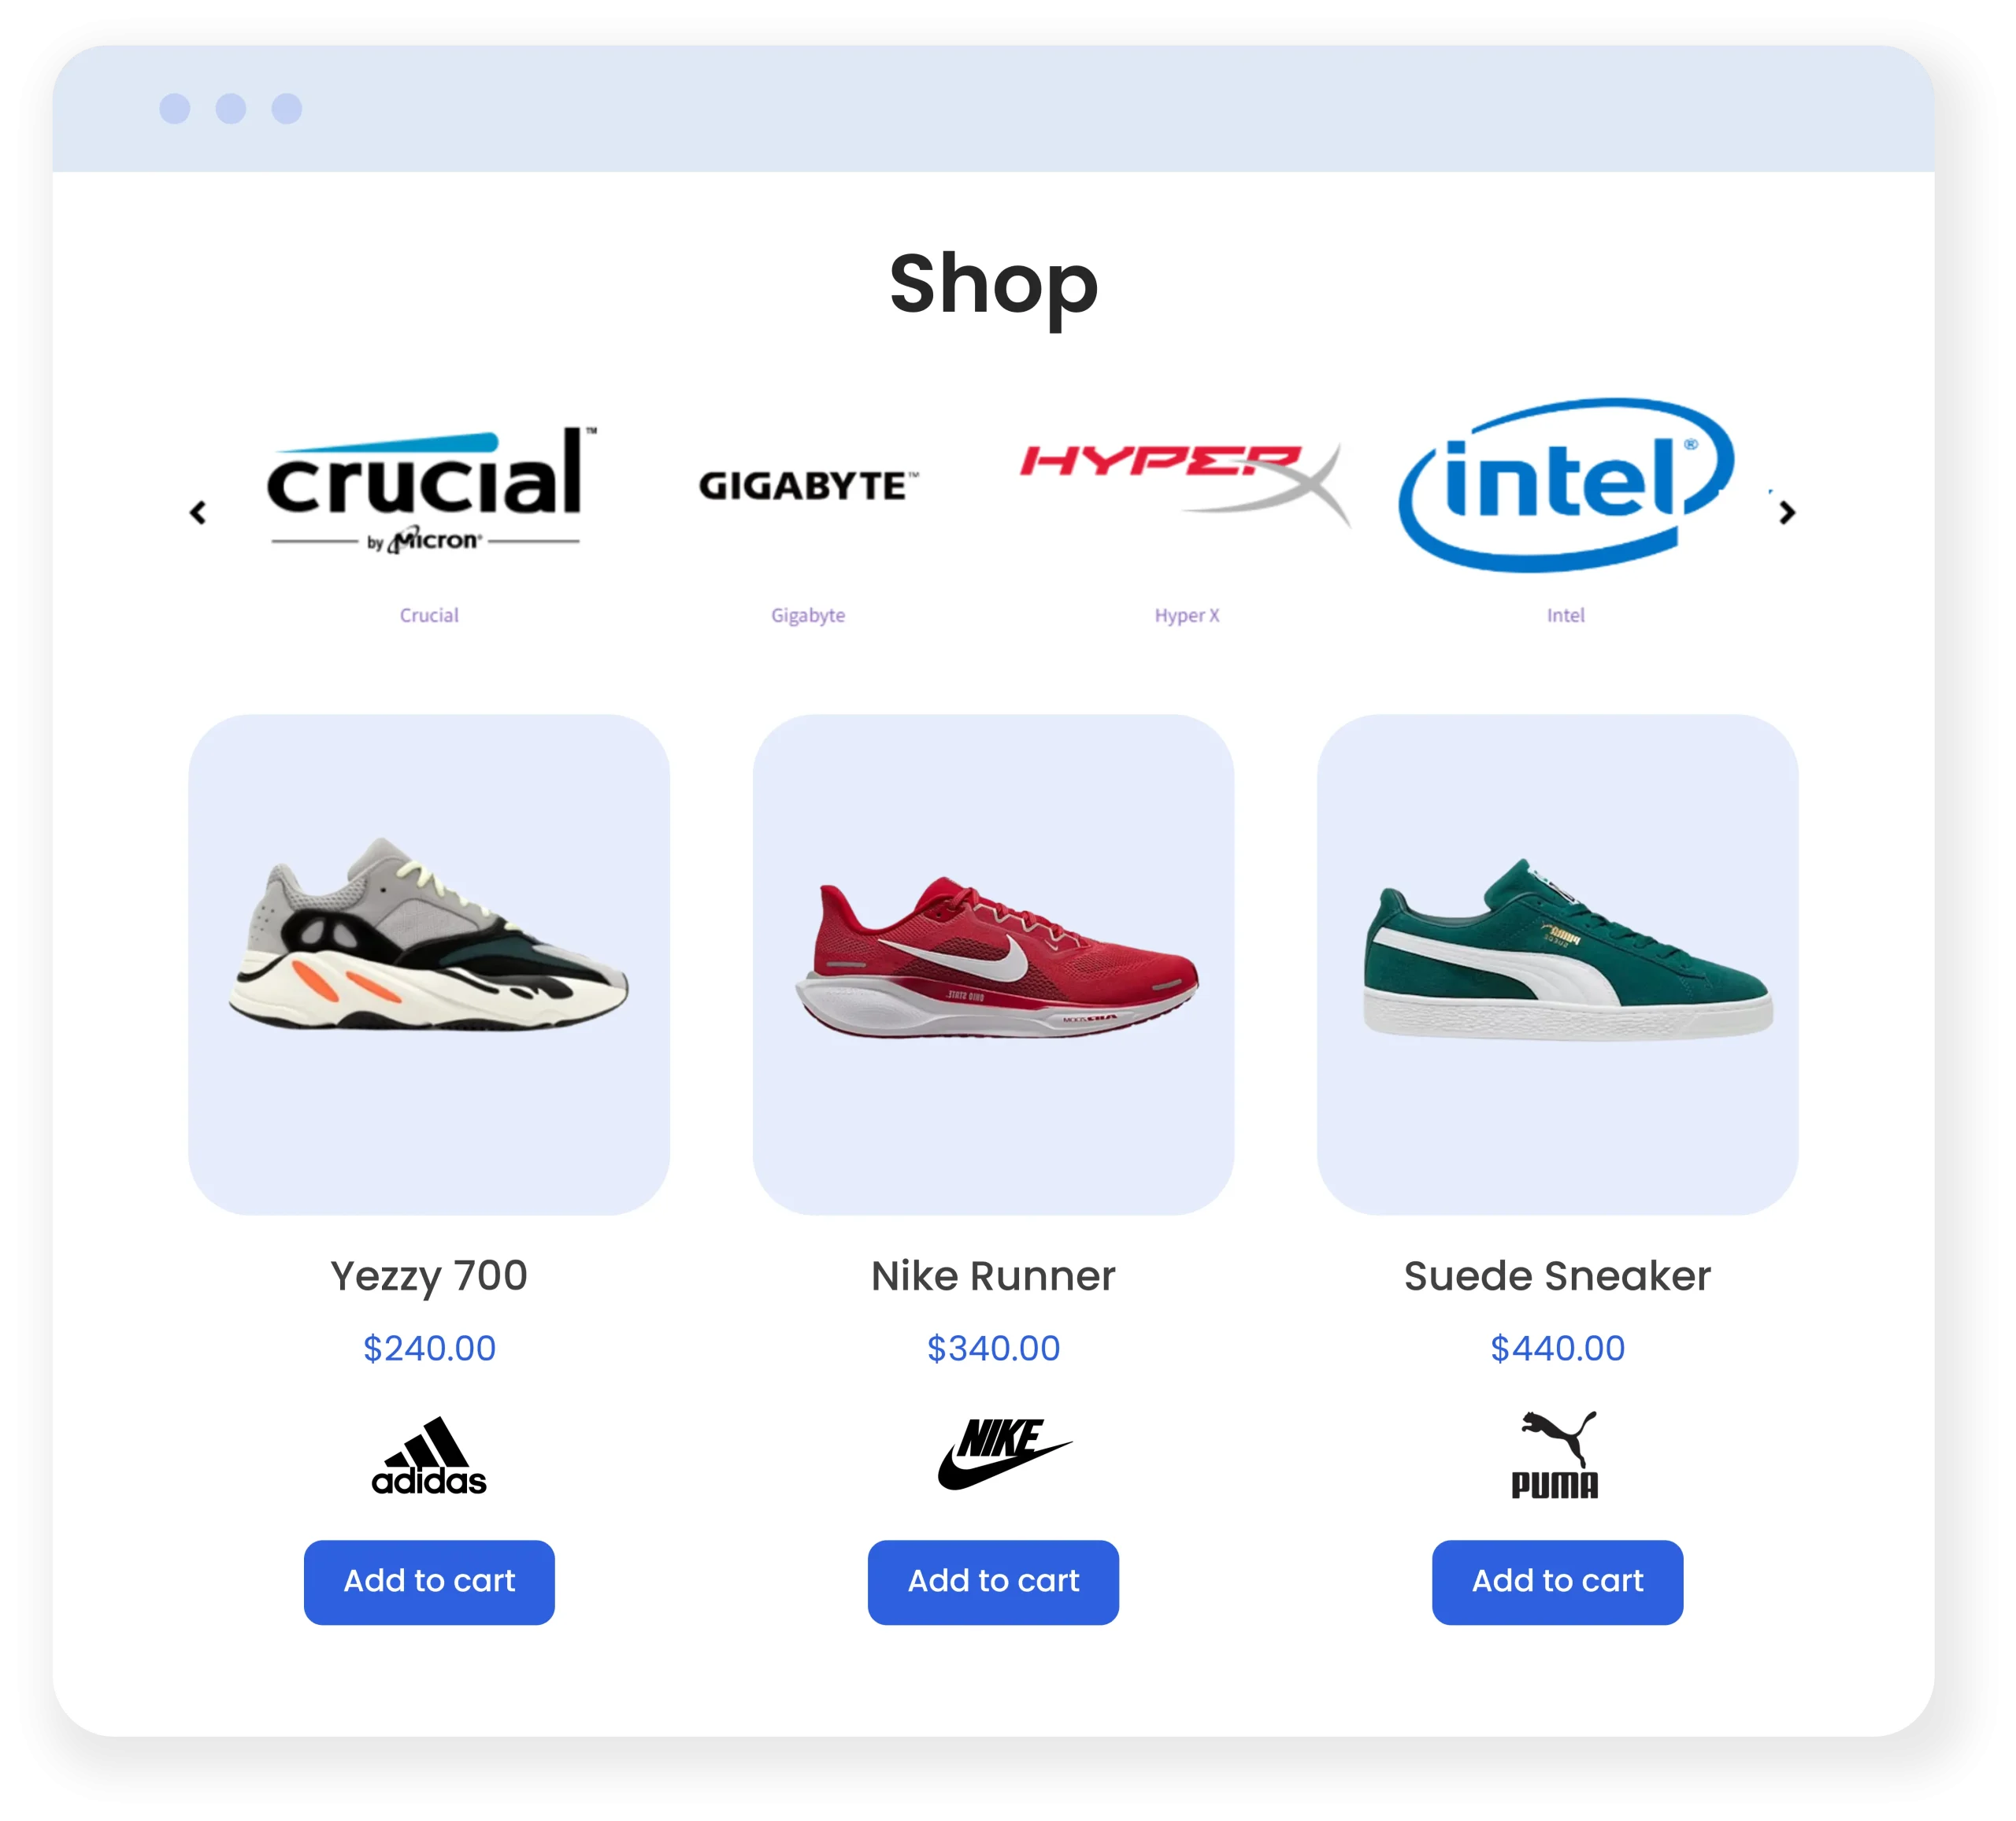Open the red Nike Runner image
2016x1821 pixels.
point(993,964)
